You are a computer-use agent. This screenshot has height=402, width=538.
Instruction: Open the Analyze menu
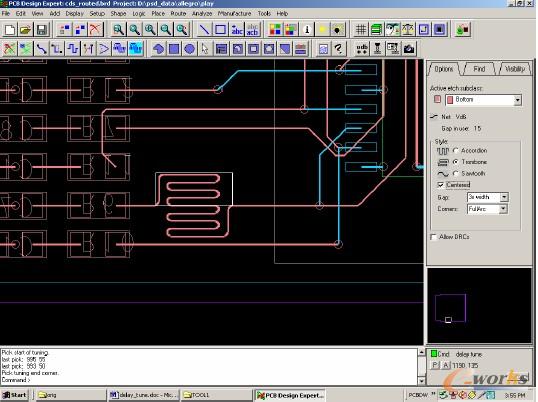click(202, 14)
